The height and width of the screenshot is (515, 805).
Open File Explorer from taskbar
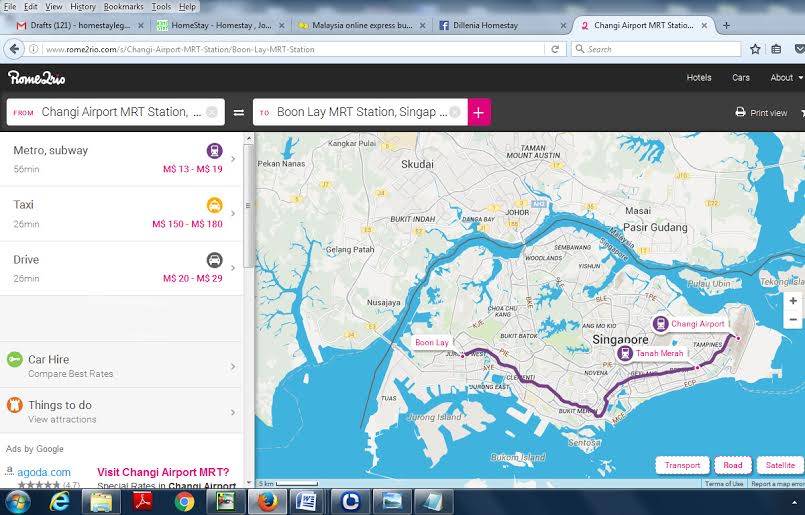point(101,502)
